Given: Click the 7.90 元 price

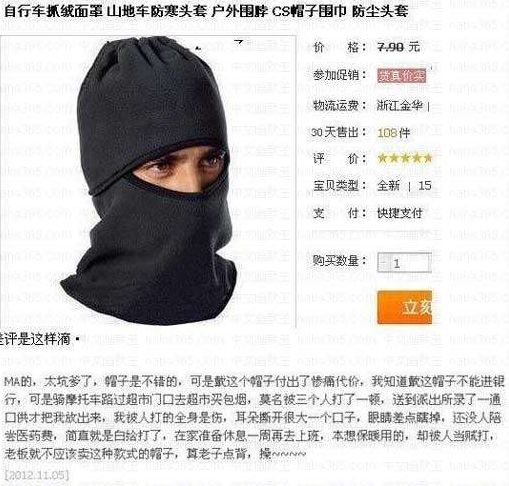Looking at the screenshot, I should [x=398, y=47].
